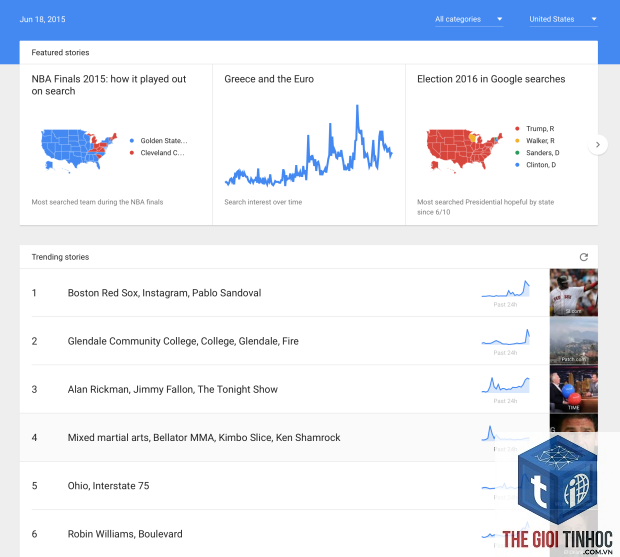Image resolution: width=620 pixels, height=557 pixels.
Task: Click the Glendale Community College sparkline chart
Action: pos(505,337)
